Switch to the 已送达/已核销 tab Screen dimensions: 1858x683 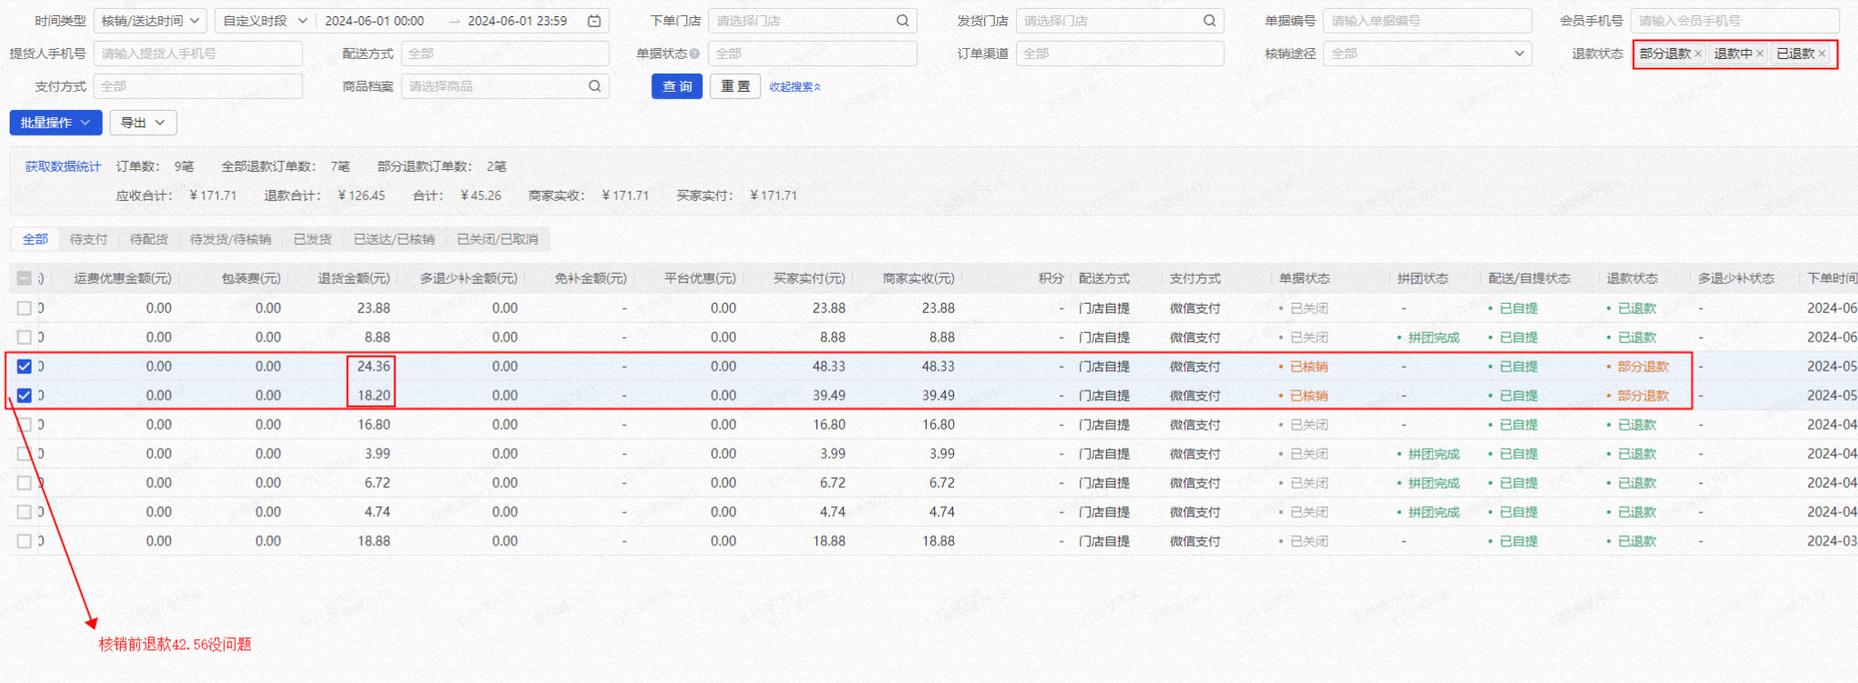pos(394,240)
